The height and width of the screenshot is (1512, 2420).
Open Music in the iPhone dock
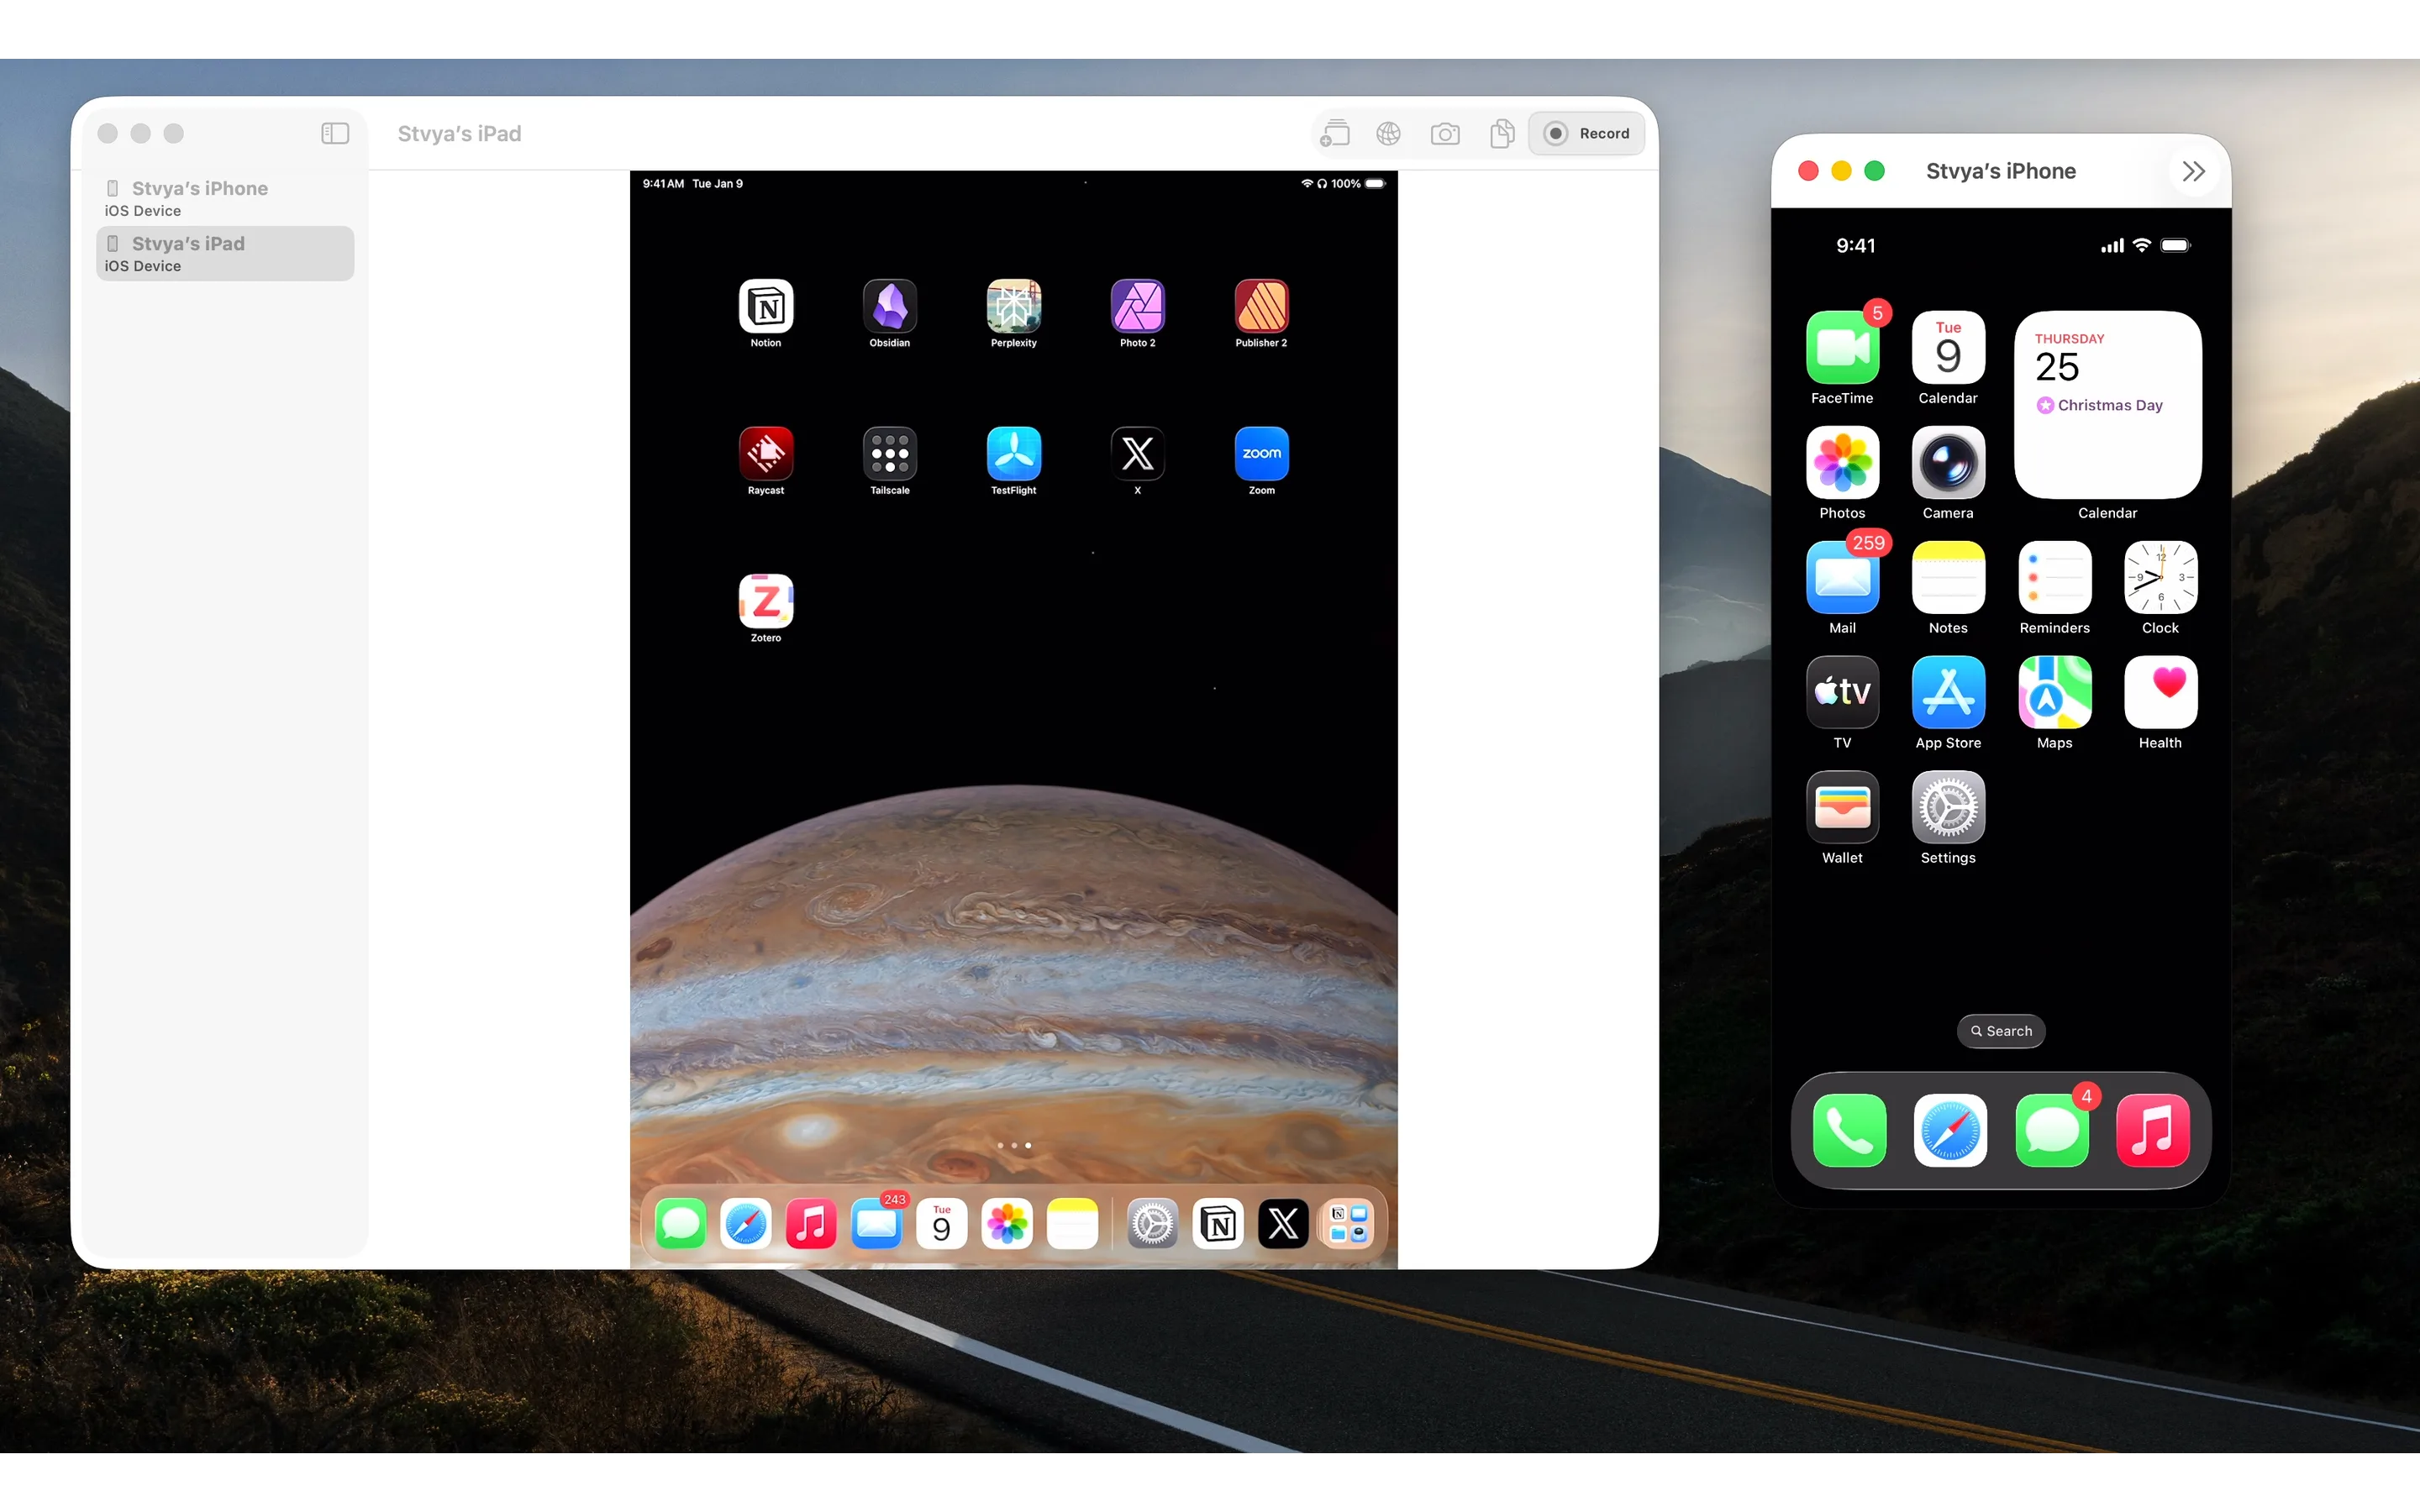(x=2152, y=1131)
